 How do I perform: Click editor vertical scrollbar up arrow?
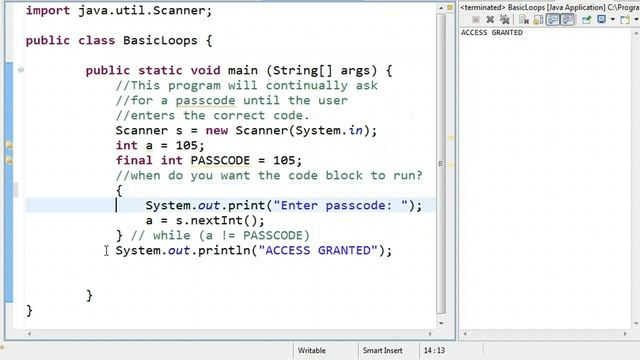[441, 8]
